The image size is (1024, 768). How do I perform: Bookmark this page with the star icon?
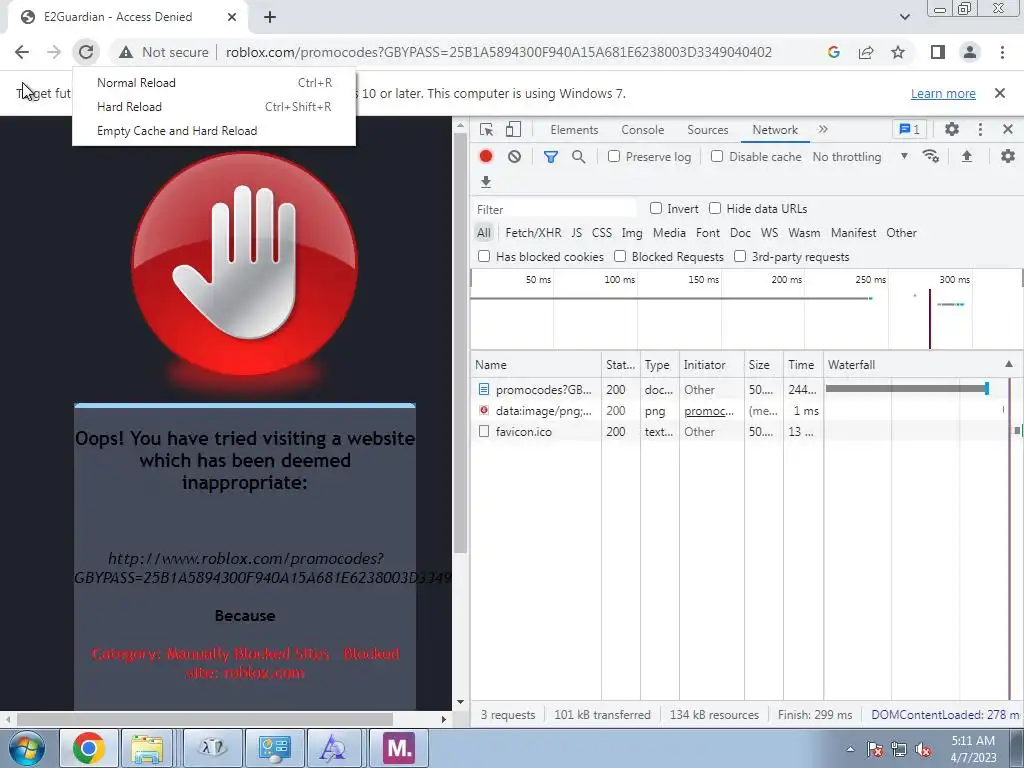898,52
